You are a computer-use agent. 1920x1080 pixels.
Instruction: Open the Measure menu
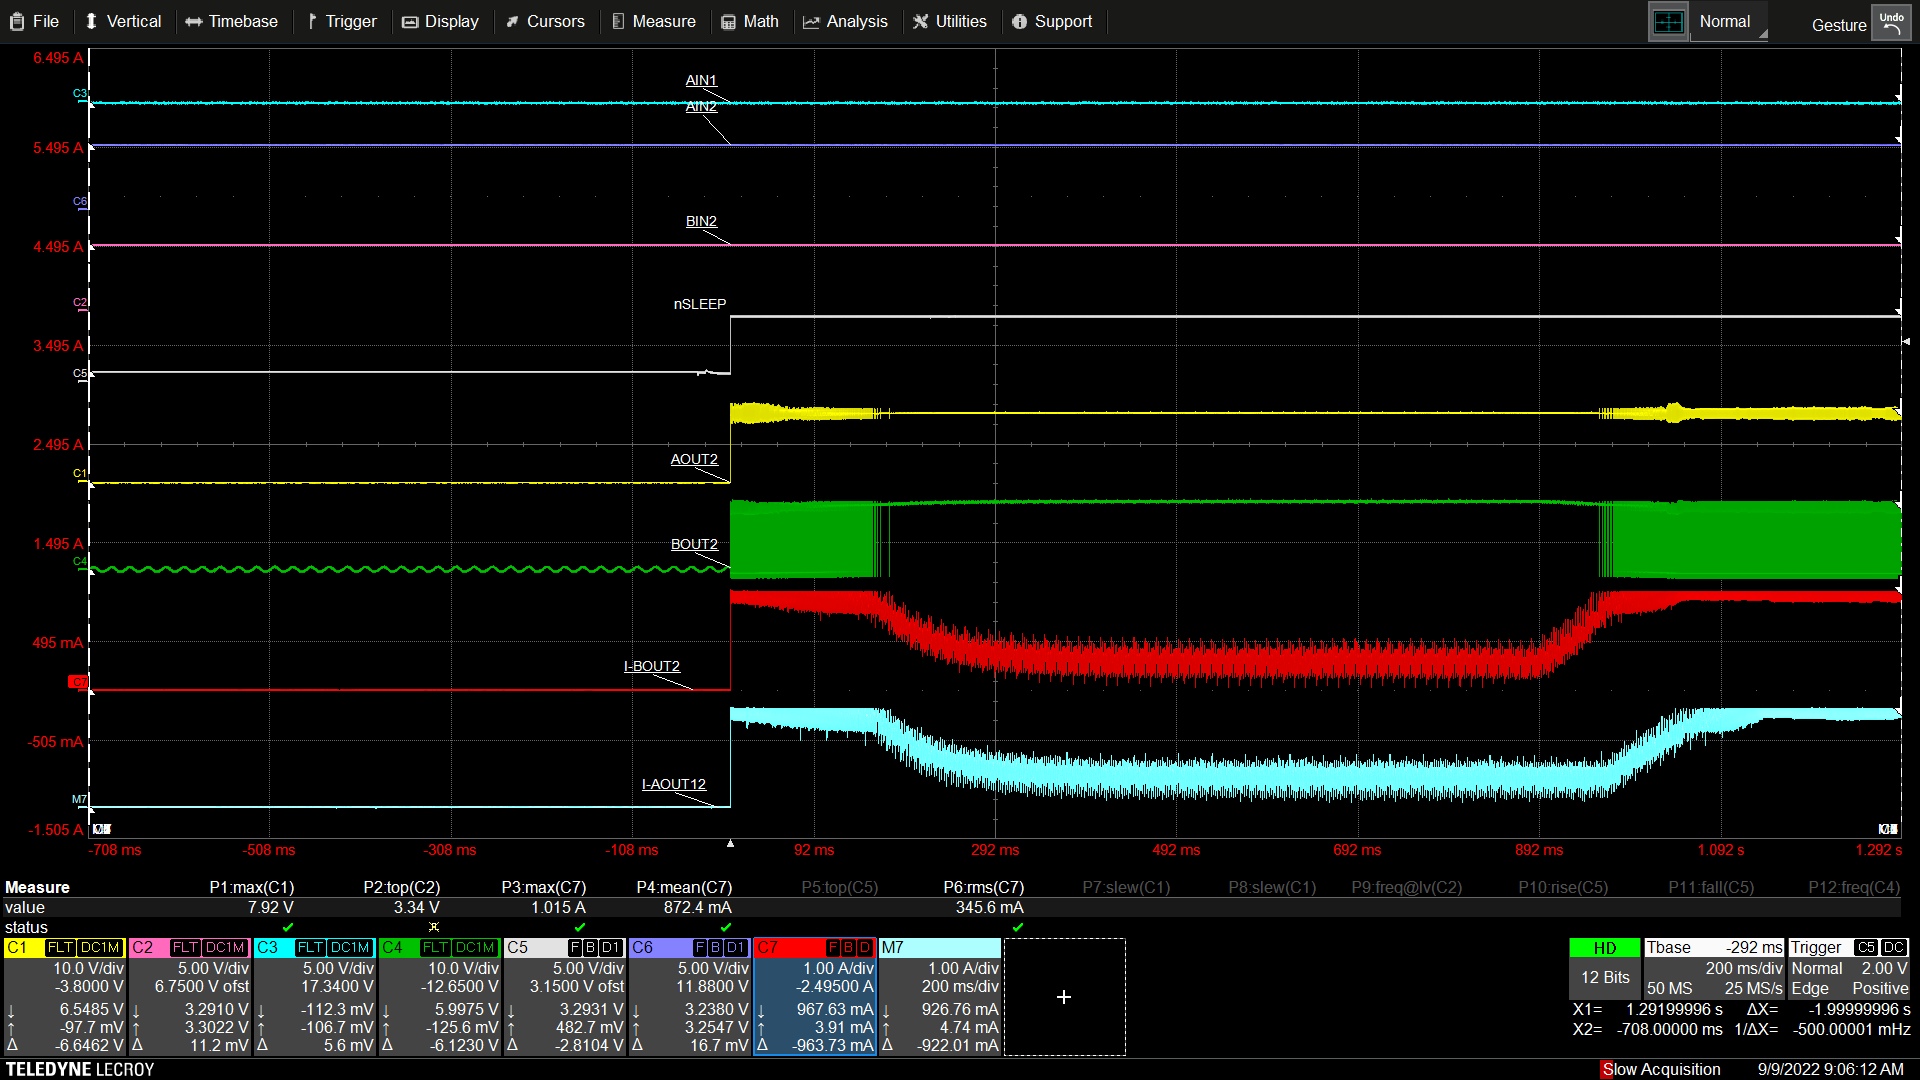654,22
